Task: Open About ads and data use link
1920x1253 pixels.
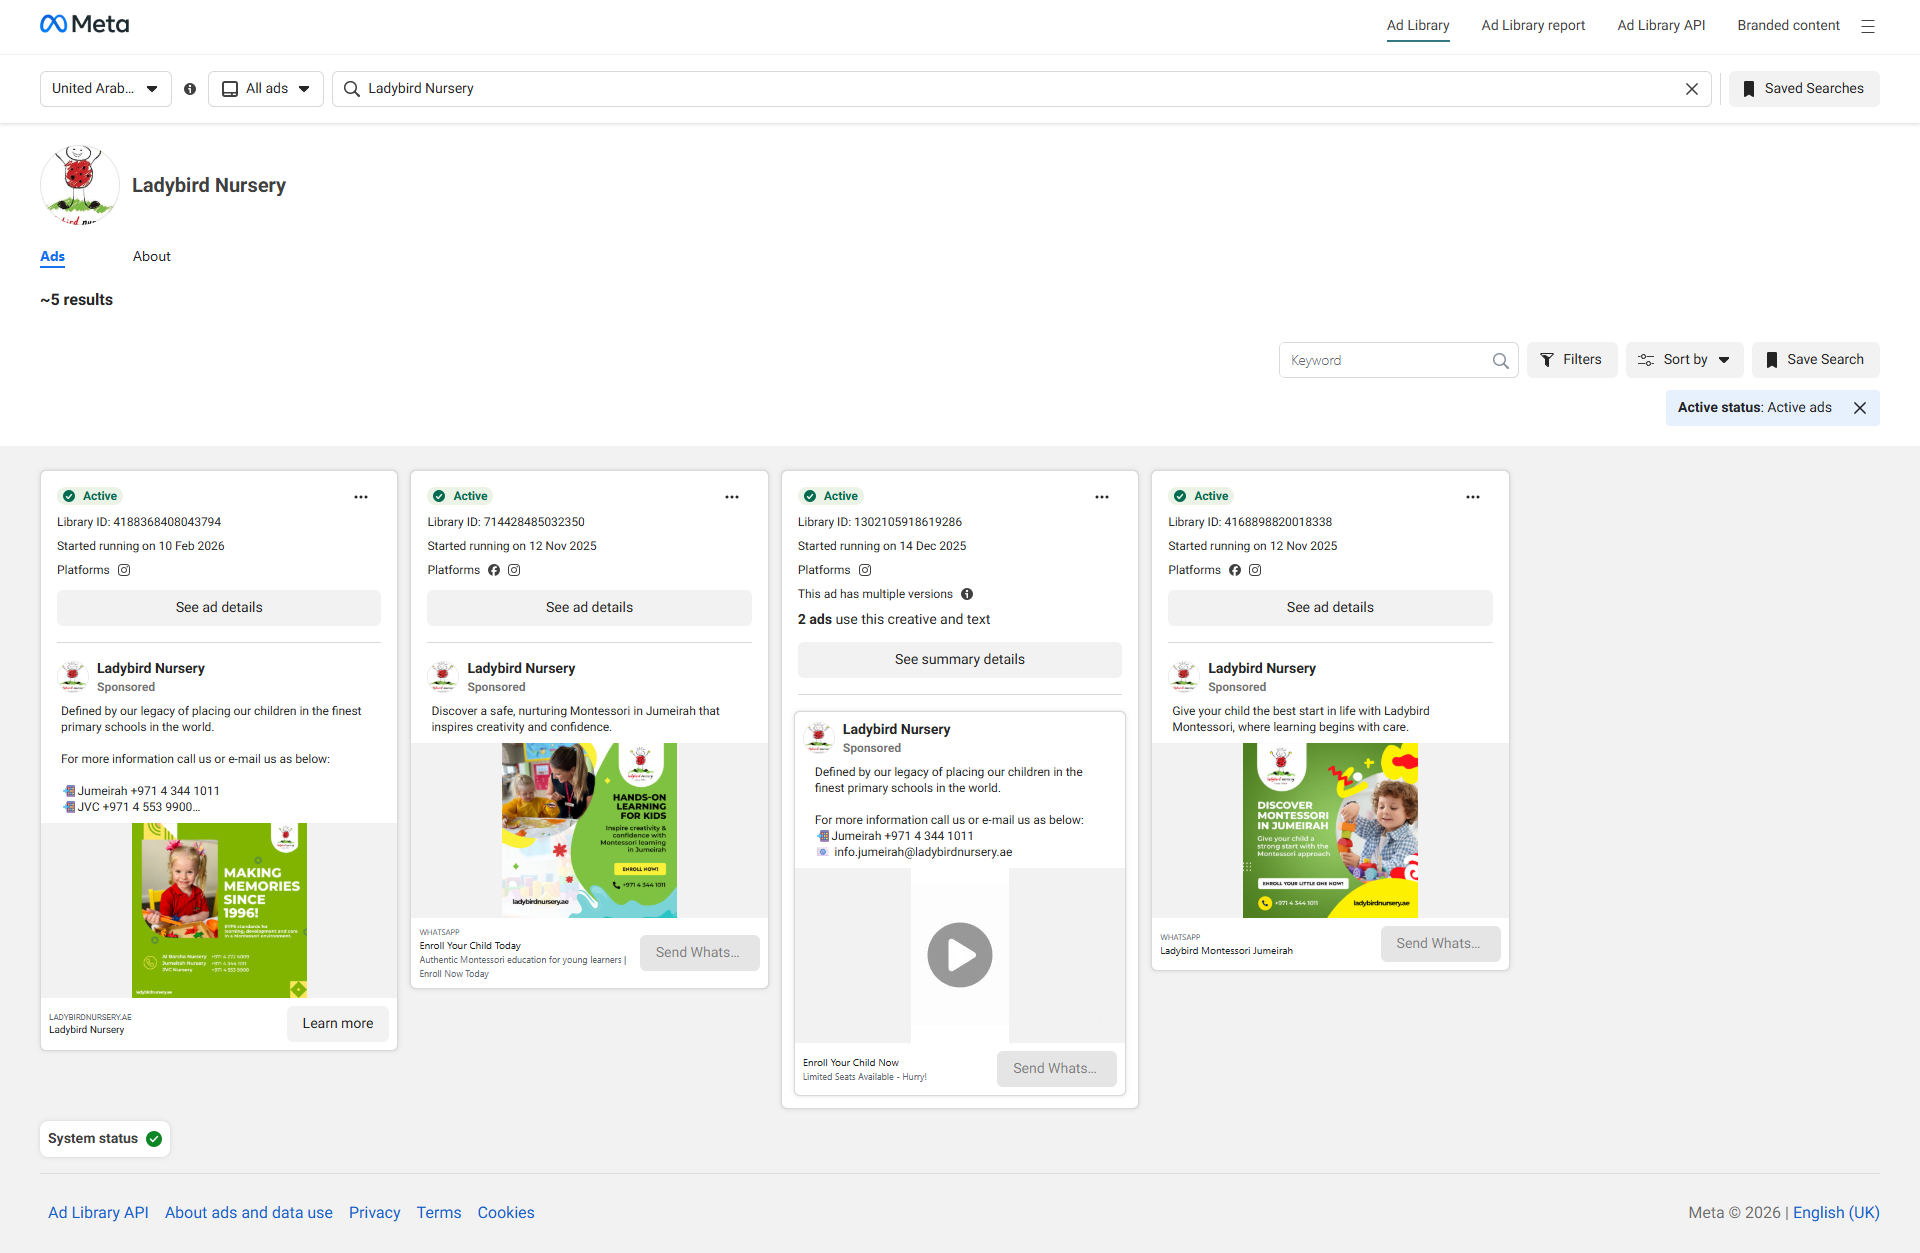Action: [x=249, y=1213]
